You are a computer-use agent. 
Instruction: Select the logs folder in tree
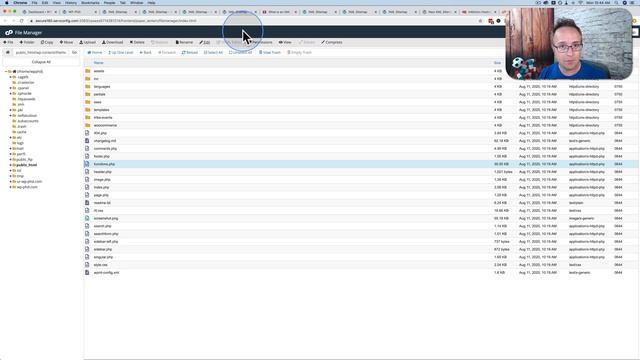tap(20, 143)
